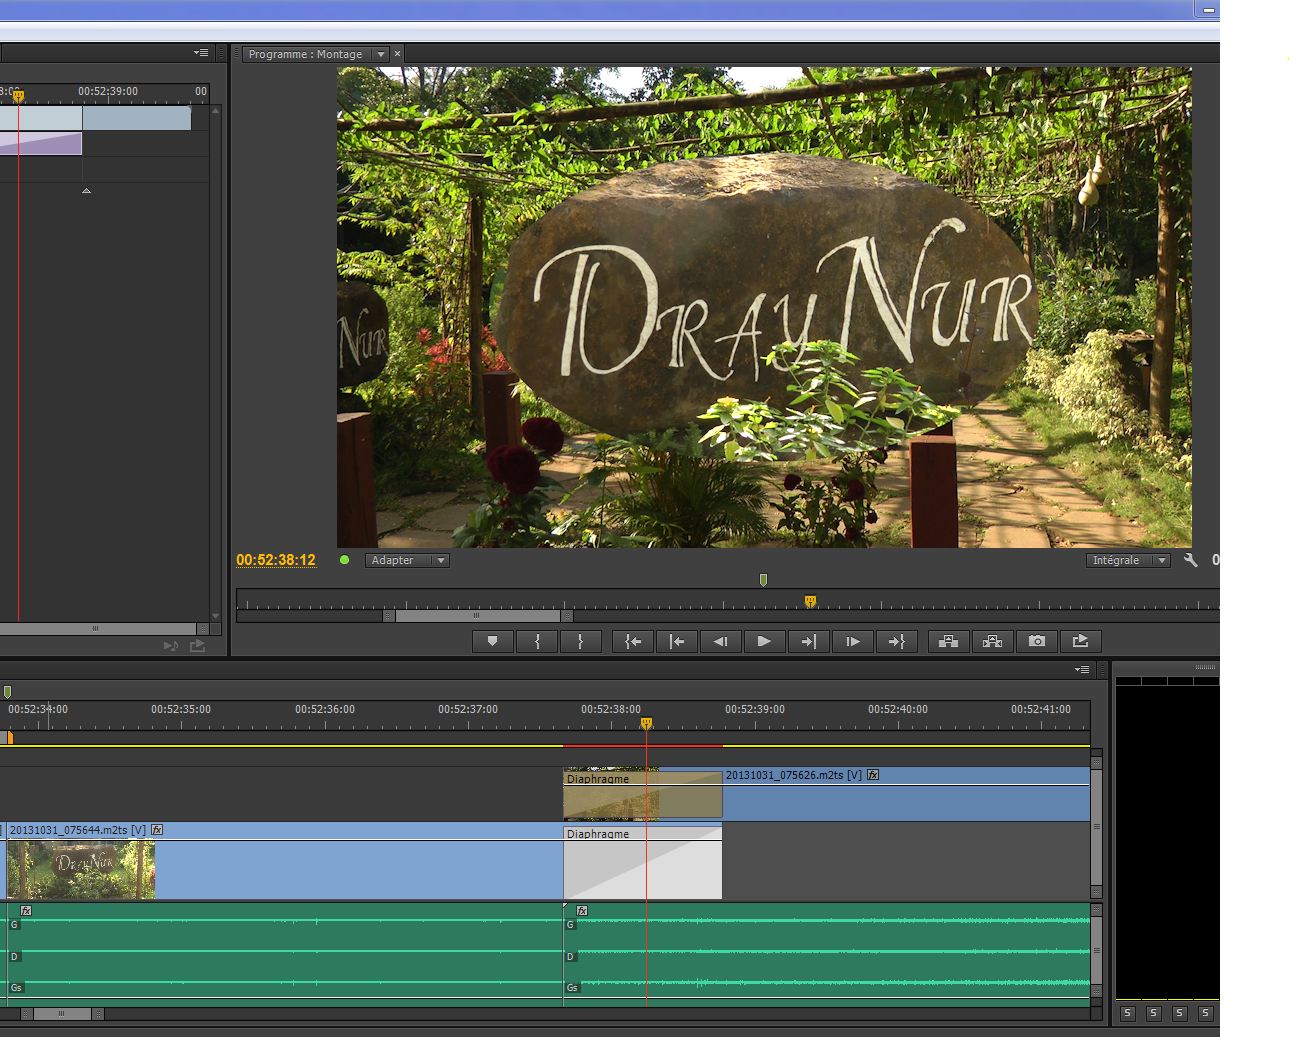1289x1037 pixels.
Task: Open settings with the wrench icon
Action: 1190,561
